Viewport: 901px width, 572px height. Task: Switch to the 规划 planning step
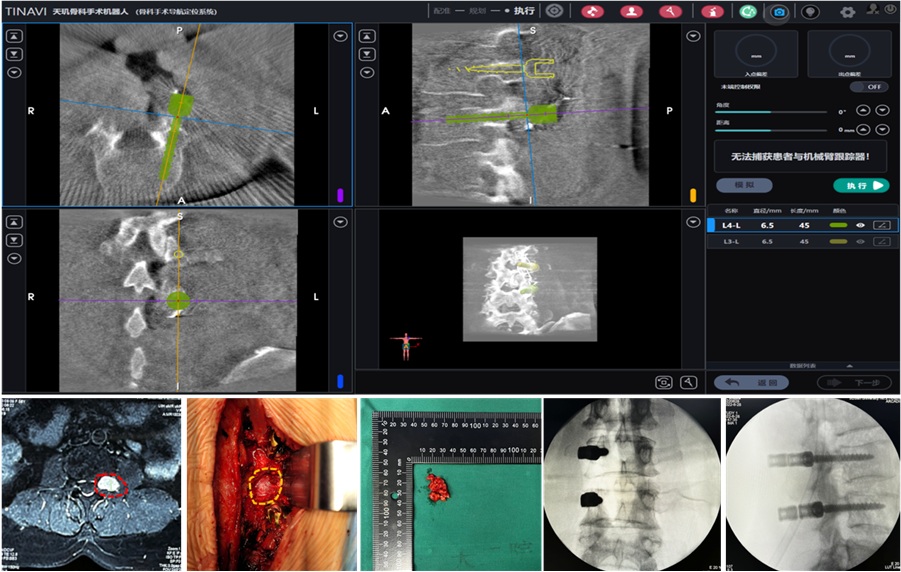click(478, 11)
